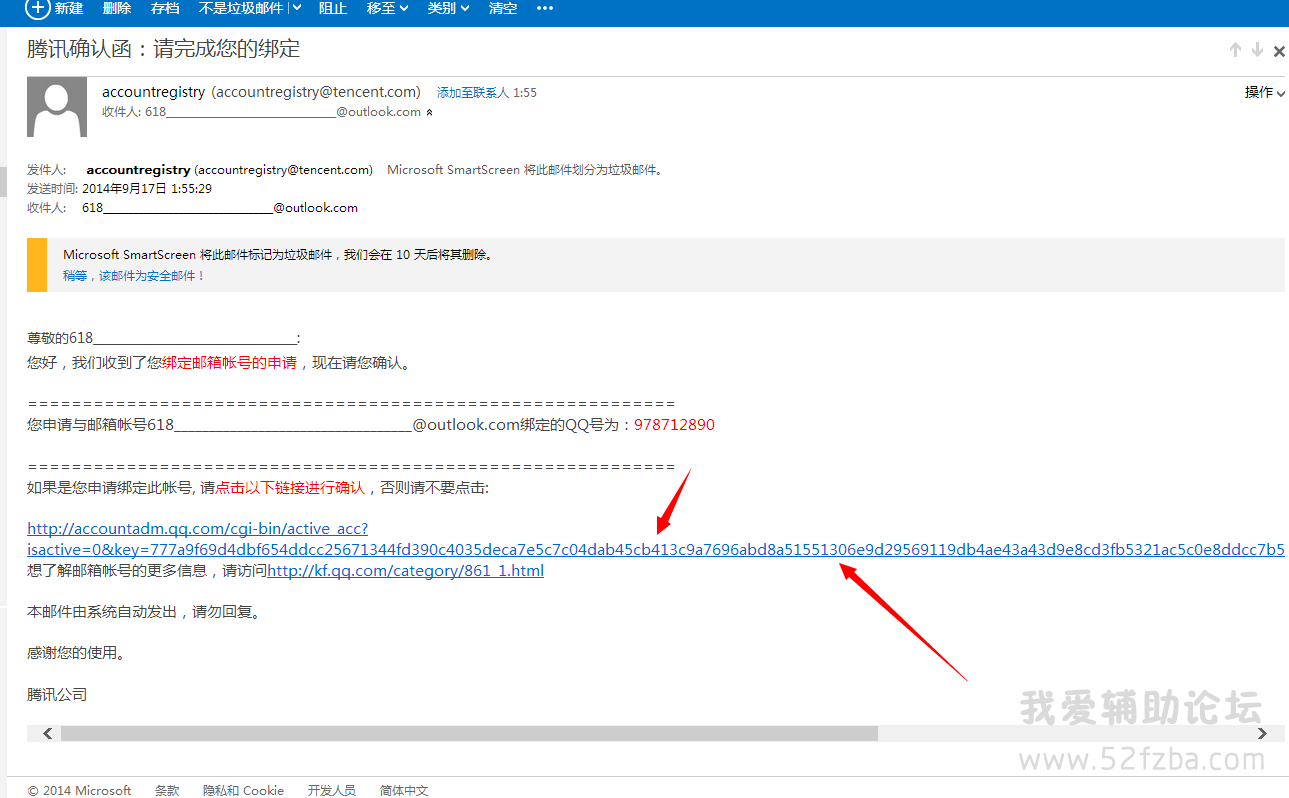Viewport: 1289px width, 798px height.
Task: Open the kf.qq.com/category/861_1.html link
Action: coord(406,571)
